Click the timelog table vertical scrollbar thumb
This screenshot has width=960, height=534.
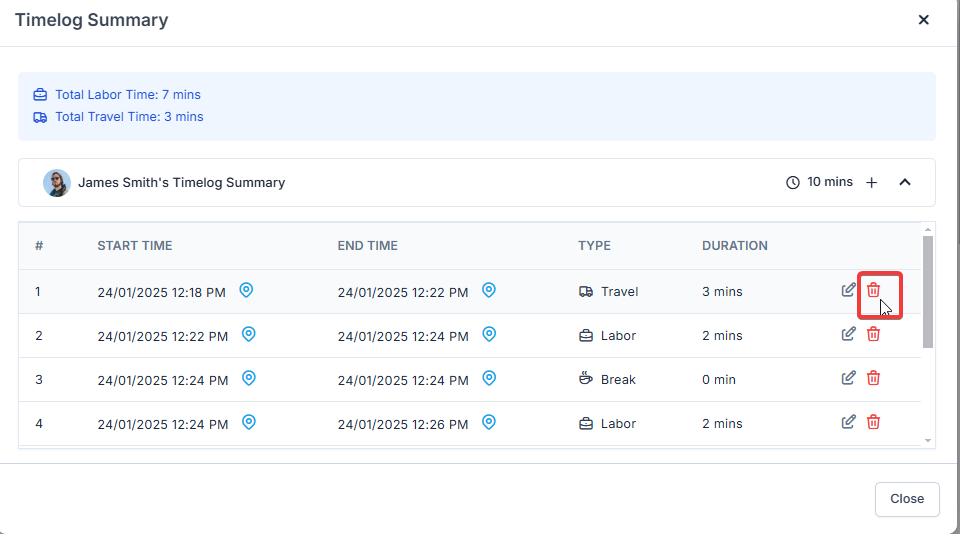(x=928, y=291)
